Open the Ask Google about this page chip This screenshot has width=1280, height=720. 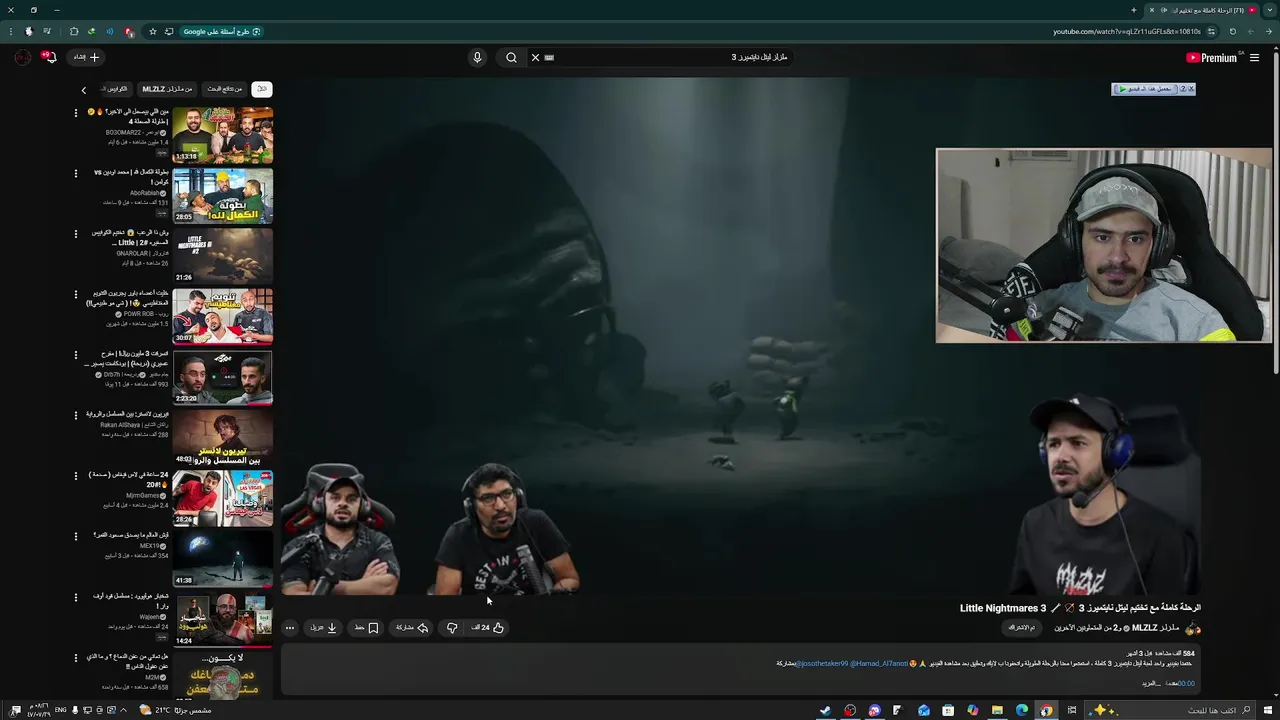click(x=221, y=31)
